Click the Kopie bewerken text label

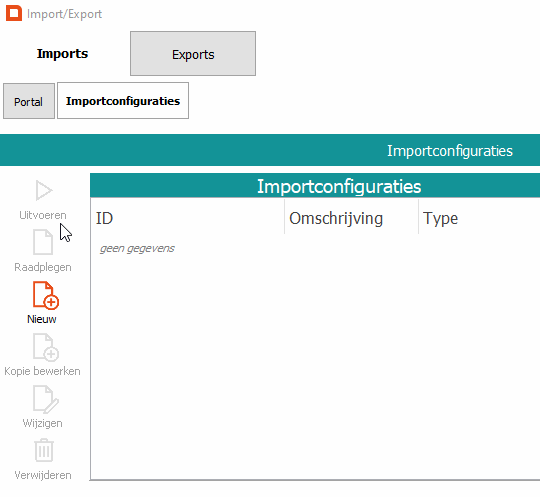click(42, 371)
